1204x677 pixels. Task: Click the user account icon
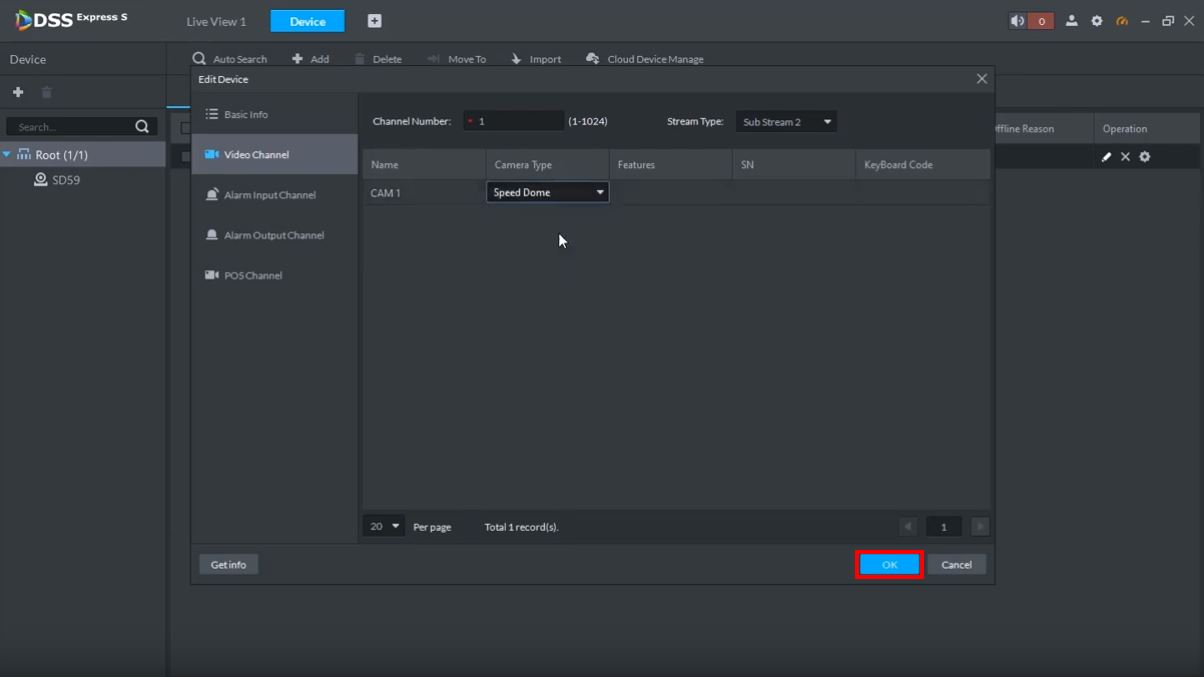(x=1071, y=21)
